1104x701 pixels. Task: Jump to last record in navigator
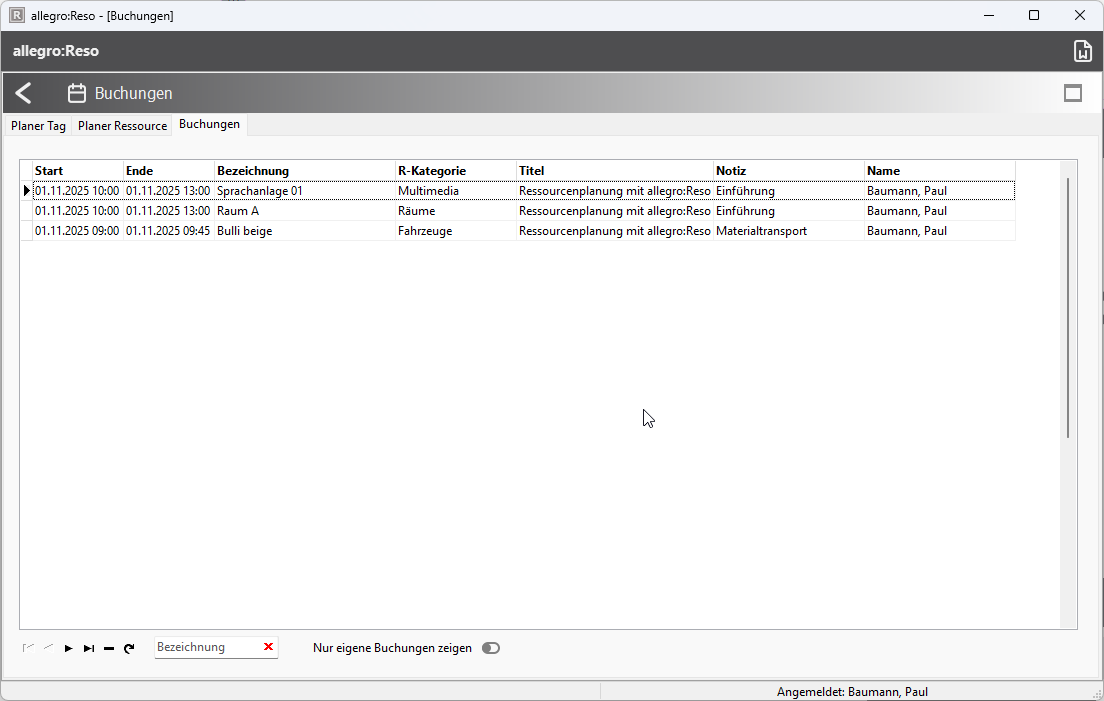pos(89,648)
